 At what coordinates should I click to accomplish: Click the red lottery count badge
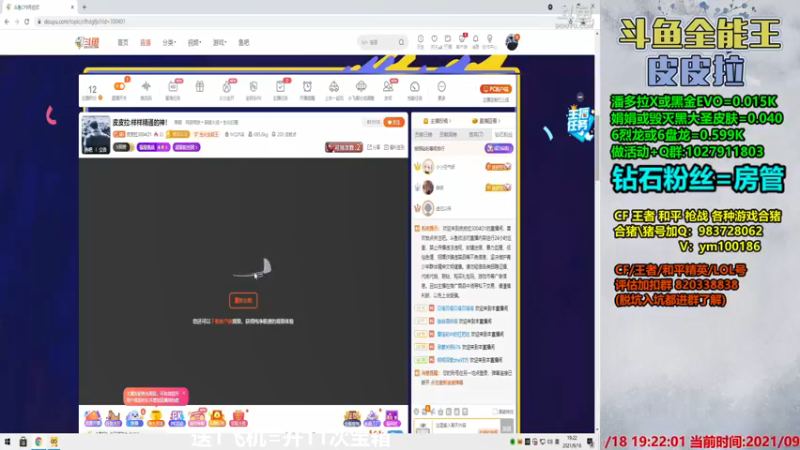(344, 147)
